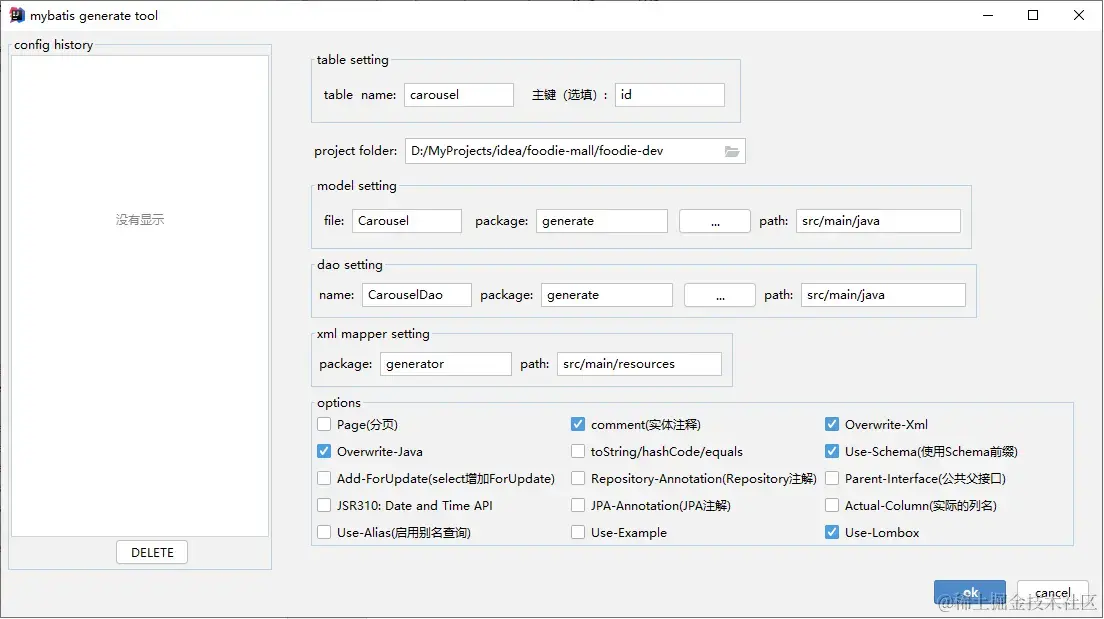The image size is (1104, 619).
Task: Check JSR310: Date and Time API
Action: point(324,506)
